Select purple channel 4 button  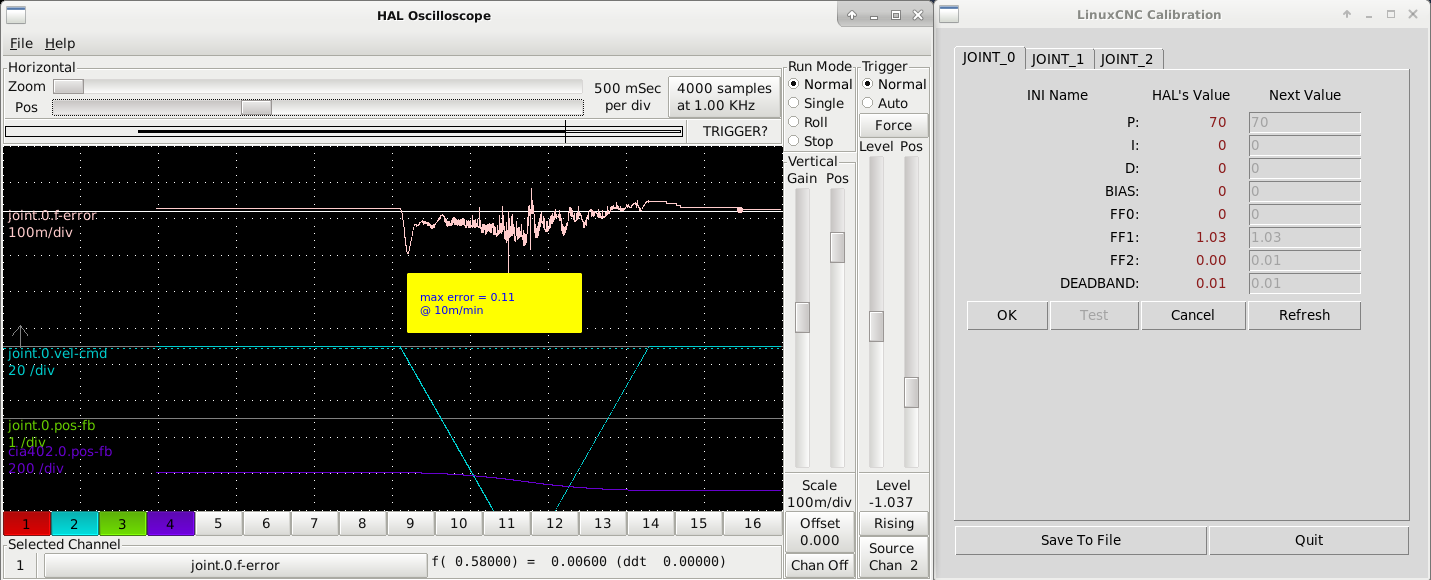tap(170, 524)
